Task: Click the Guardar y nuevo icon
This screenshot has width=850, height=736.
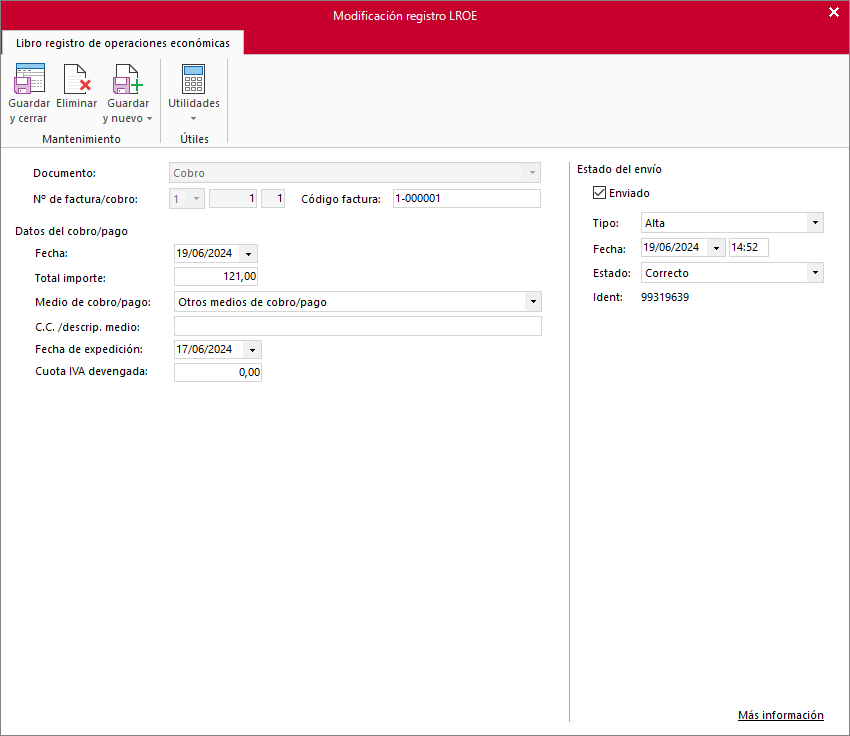Action: (x=128, y=79)
